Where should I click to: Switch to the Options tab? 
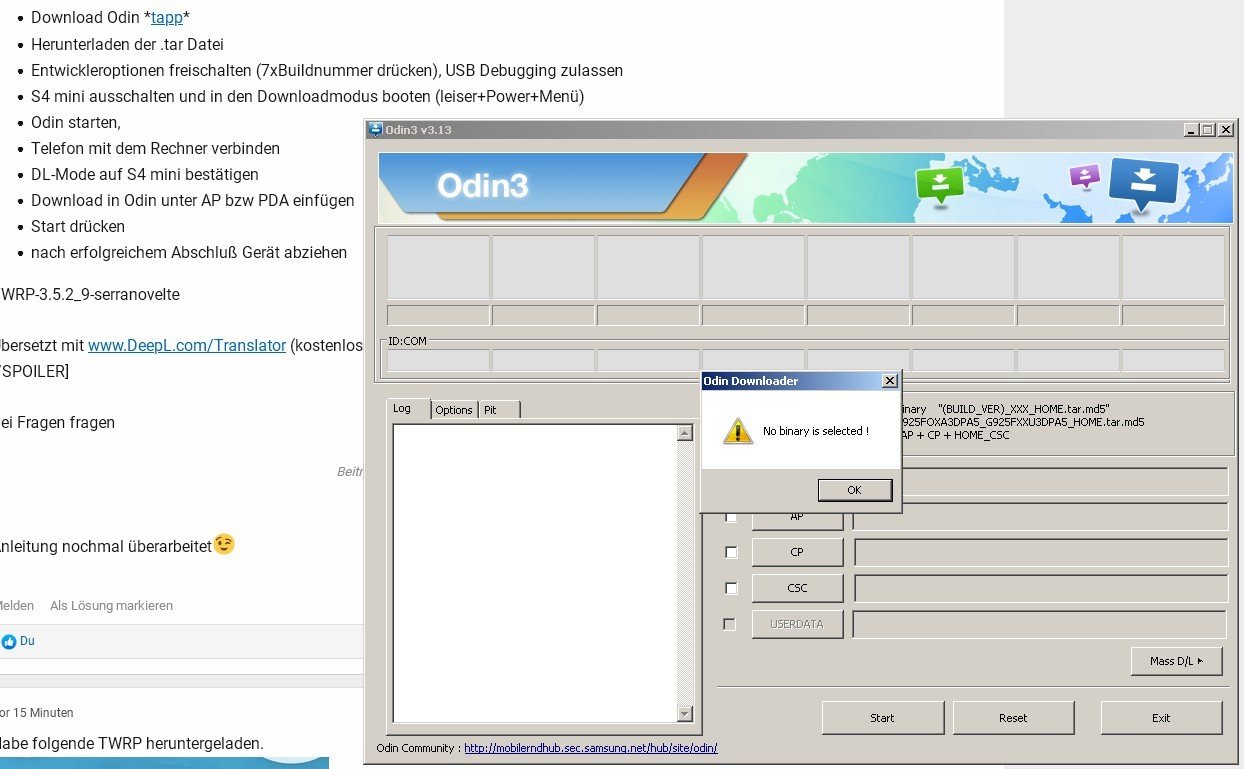point(454,410)
